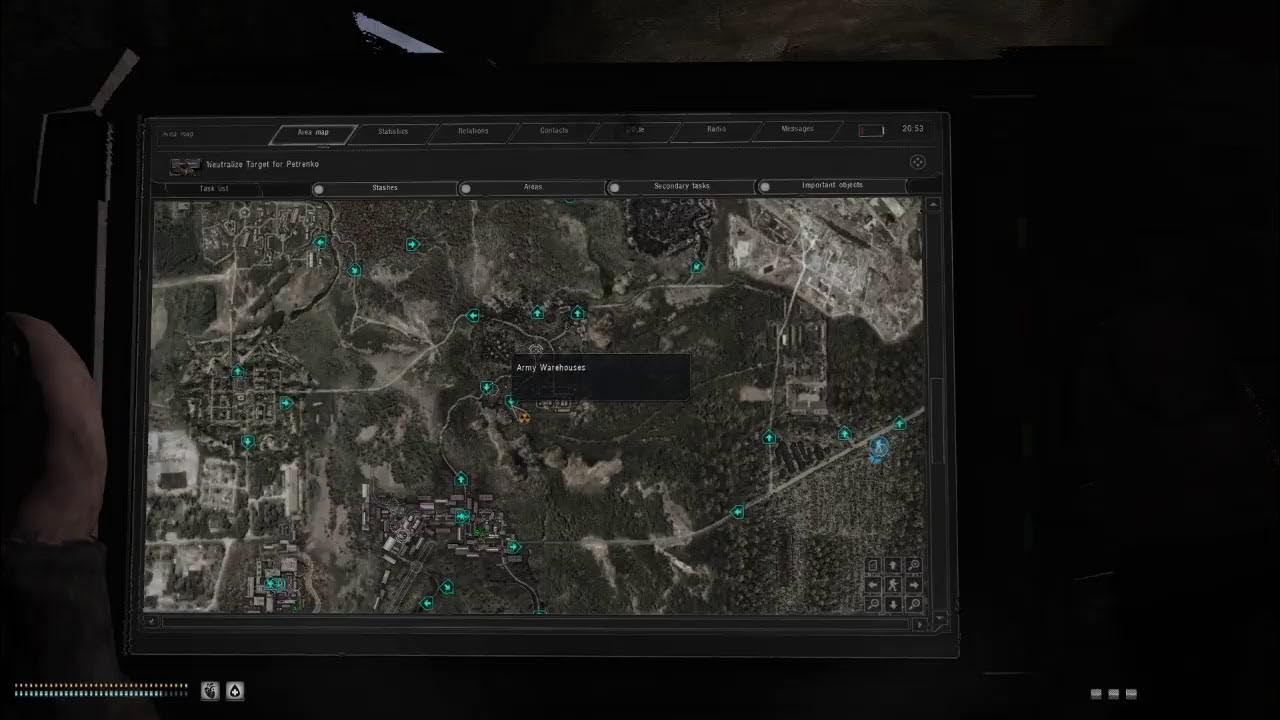
Task: Click the three quick-slot squares bottom right
Action: [x=1114, y=694]
